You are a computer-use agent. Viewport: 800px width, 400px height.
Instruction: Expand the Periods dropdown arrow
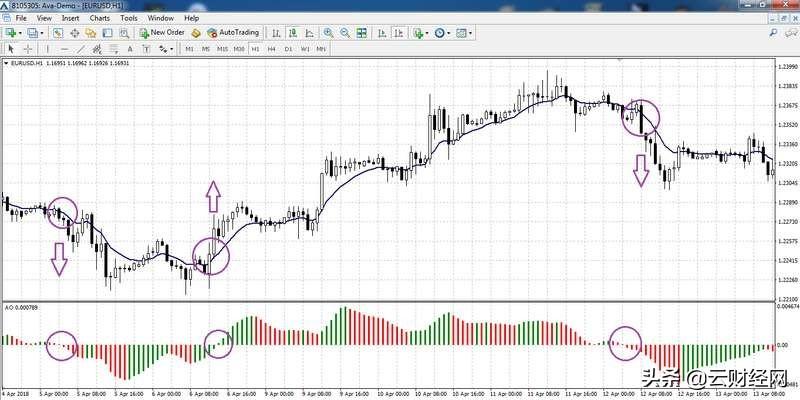448,33
